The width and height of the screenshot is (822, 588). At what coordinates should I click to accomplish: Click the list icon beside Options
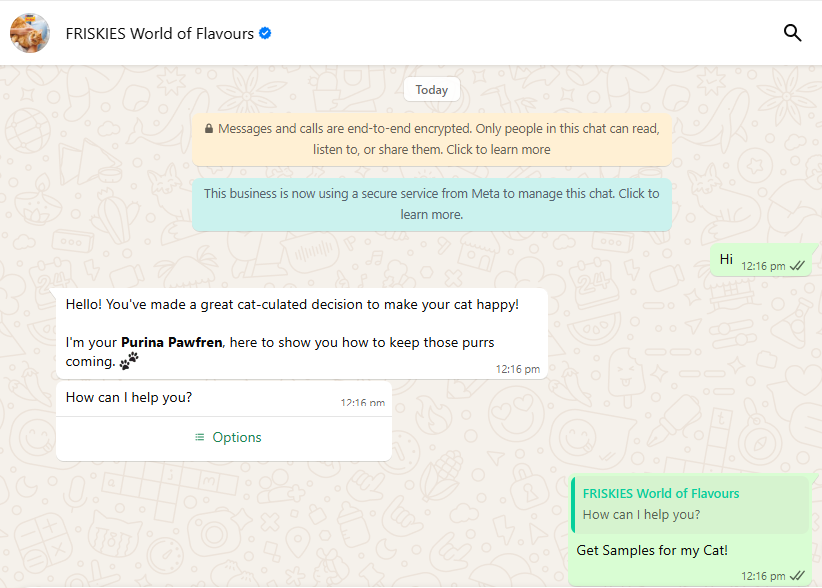(x=200, y=437)
